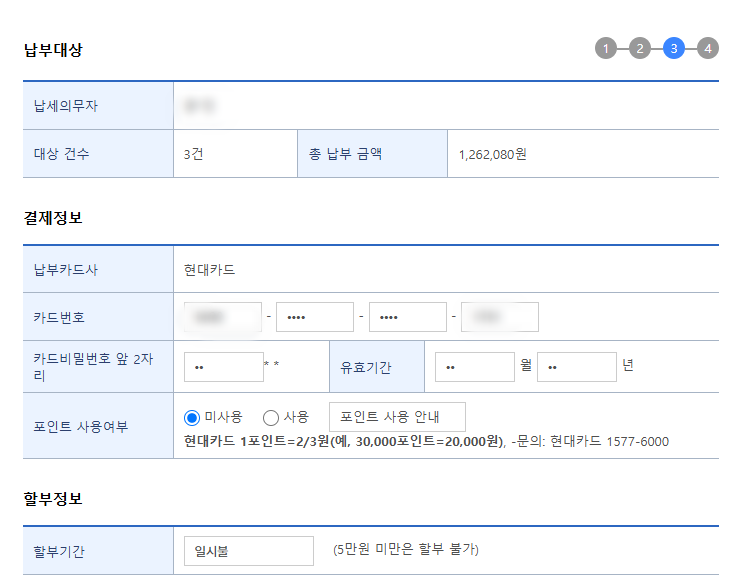The width and height of the screenshot is (746, 583).
Task: Click step 4 circle indicator
Action: 708,48
